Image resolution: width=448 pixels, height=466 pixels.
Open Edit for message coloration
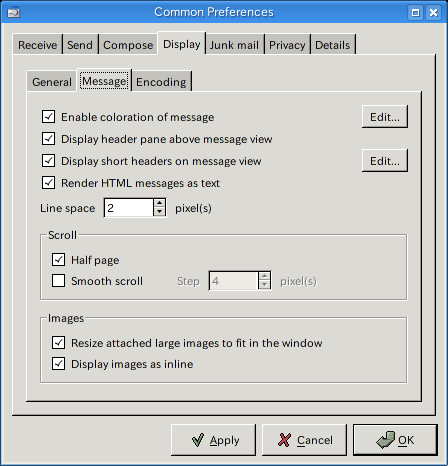point(385,117)
